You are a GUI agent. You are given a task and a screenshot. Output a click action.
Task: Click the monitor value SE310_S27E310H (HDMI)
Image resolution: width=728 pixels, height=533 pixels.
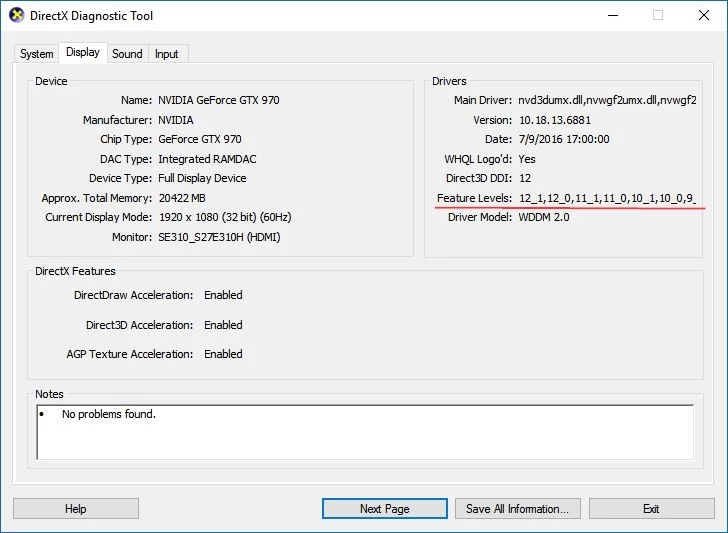point(219,237)
